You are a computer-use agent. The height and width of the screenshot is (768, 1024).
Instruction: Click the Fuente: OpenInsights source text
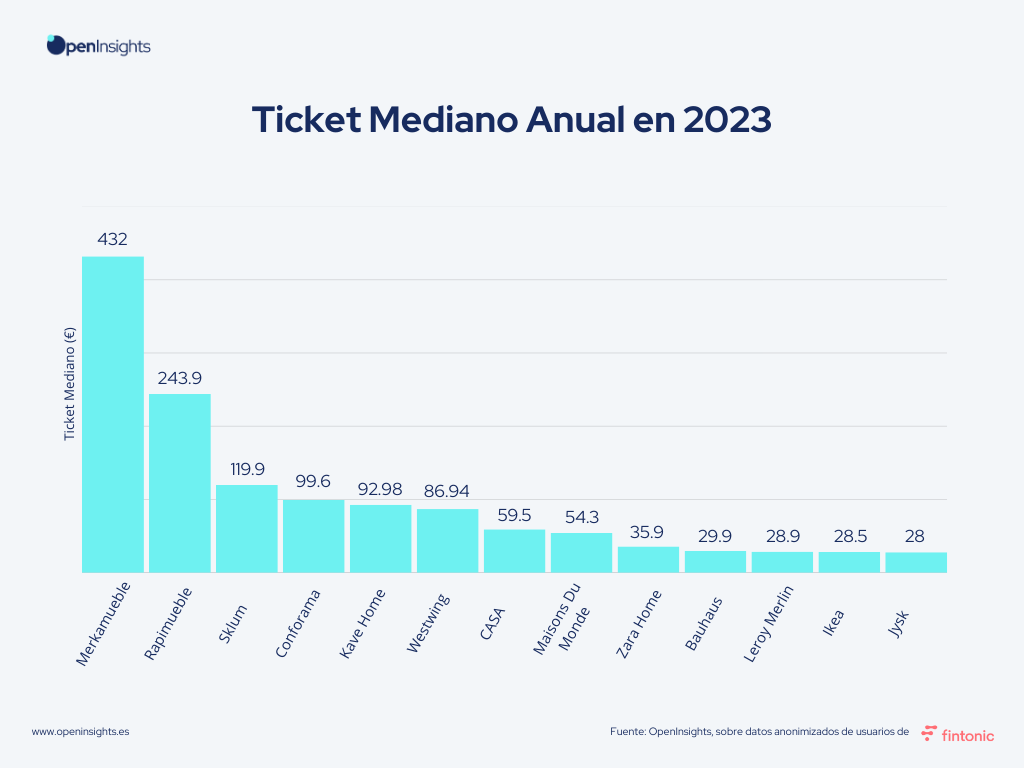coord(758,733)
